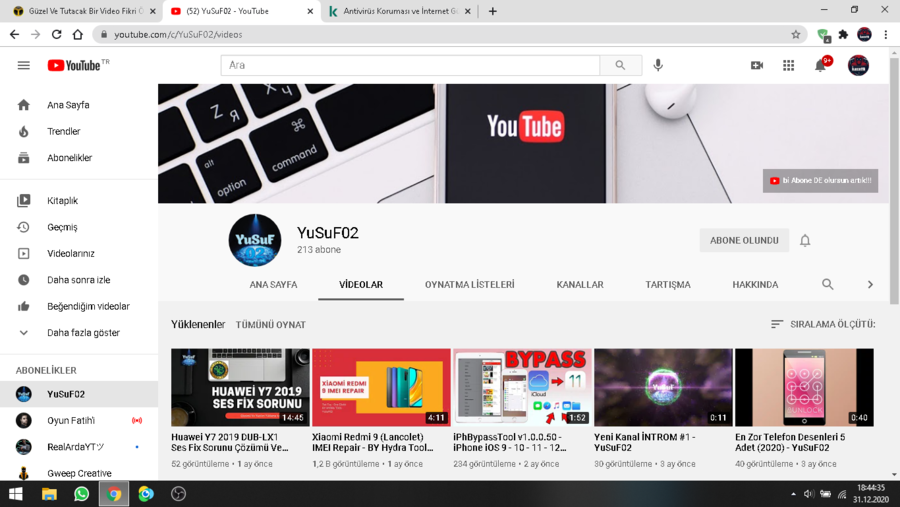900x507 pixels.
Task: Open the create video camera icon
Action: pyautogui.click(x=757, y=65)
